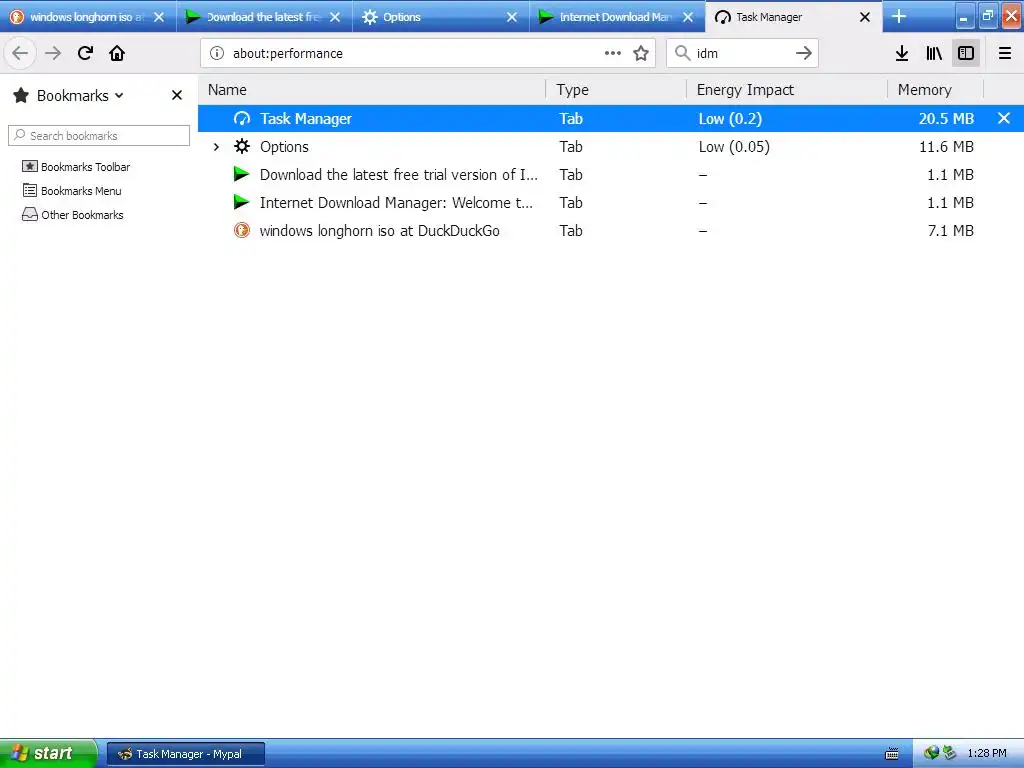Viewport: 1024px width, 768px height.
Task: Close the Bookmarks sidebar
Action: point(176,95)
